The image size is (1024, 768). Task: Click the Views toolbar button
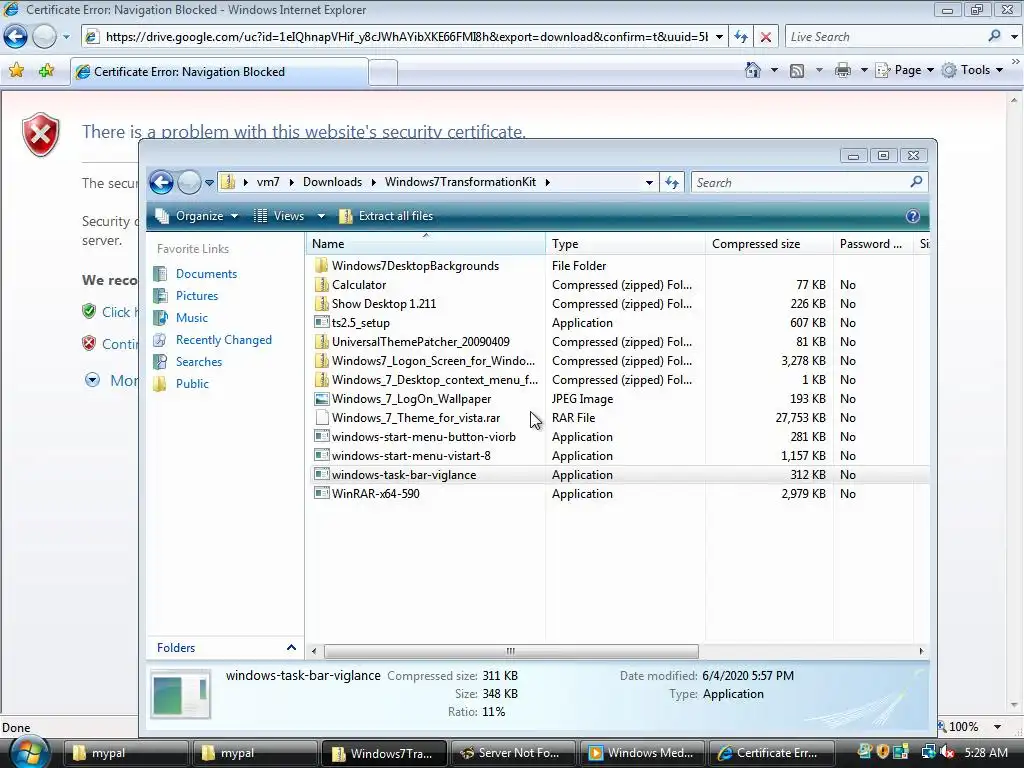pyautogui.click(x=280, y=216)
